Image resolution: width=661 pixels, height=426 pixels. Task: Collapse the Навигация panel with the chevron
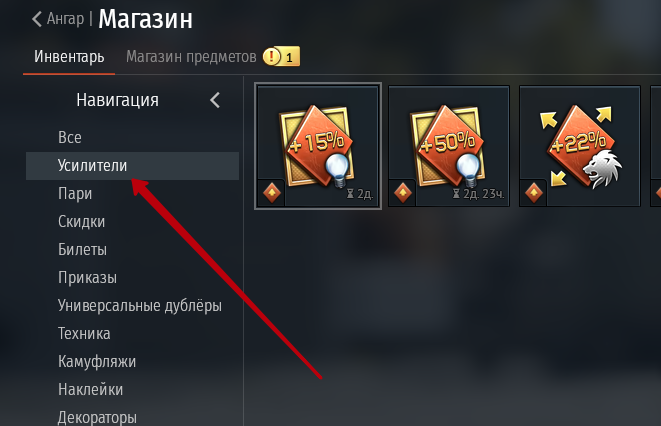(215, 100)
